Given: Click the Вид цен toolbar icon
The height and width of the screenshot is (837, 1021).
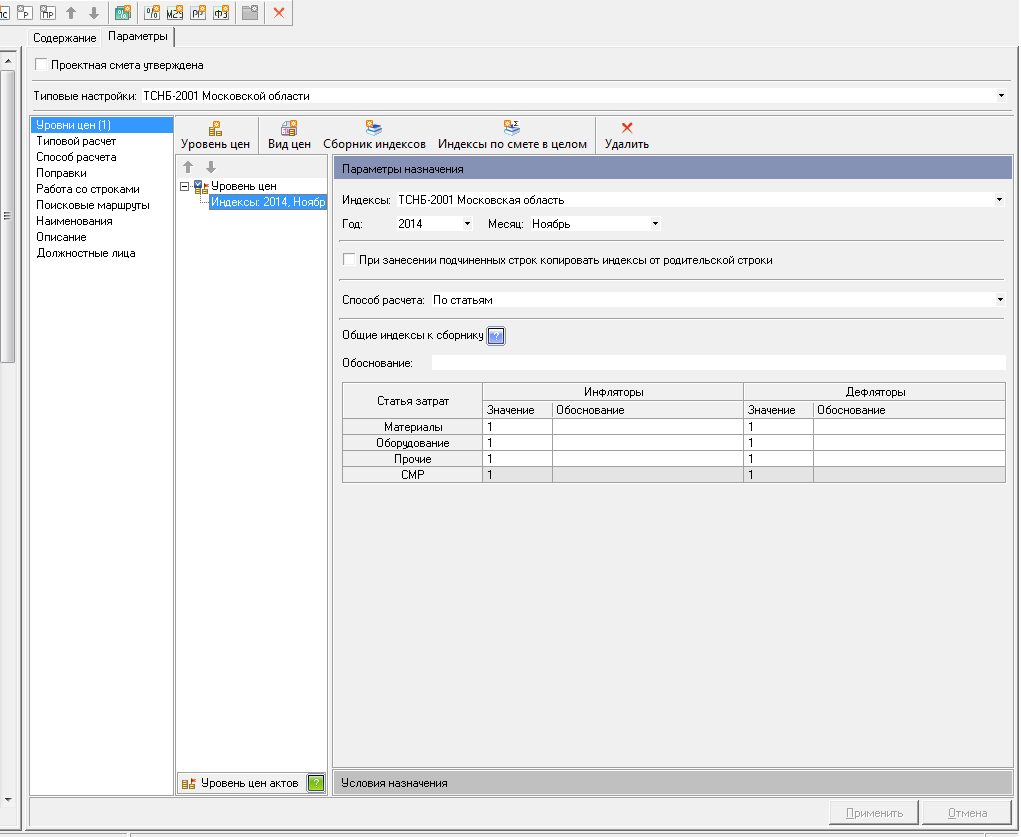Looking at the screenshot, I should 289,128.
